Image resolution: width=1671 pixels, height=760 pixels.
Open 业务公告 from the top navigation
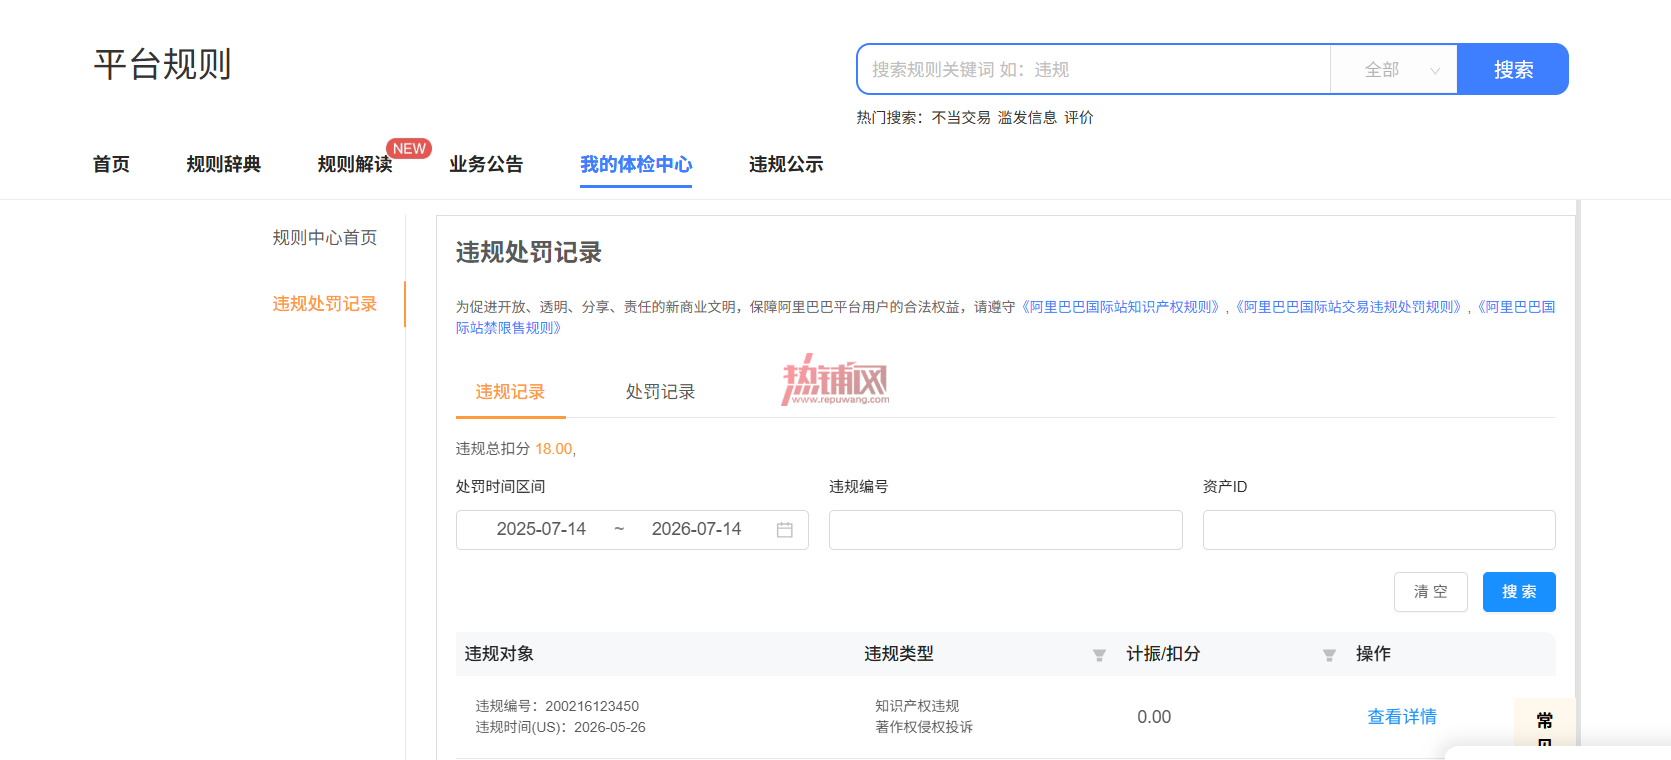coord(486,164)
